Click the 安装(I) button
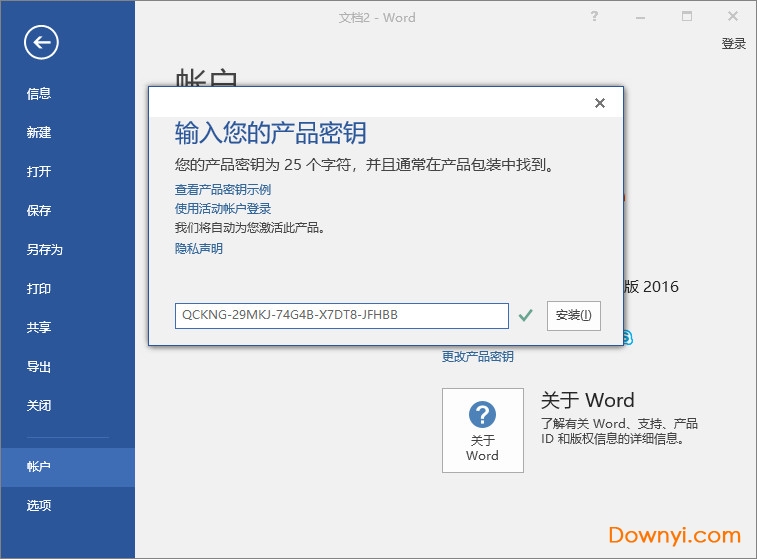The width and height of the screenshot is (757, 559). coord(574,316)
